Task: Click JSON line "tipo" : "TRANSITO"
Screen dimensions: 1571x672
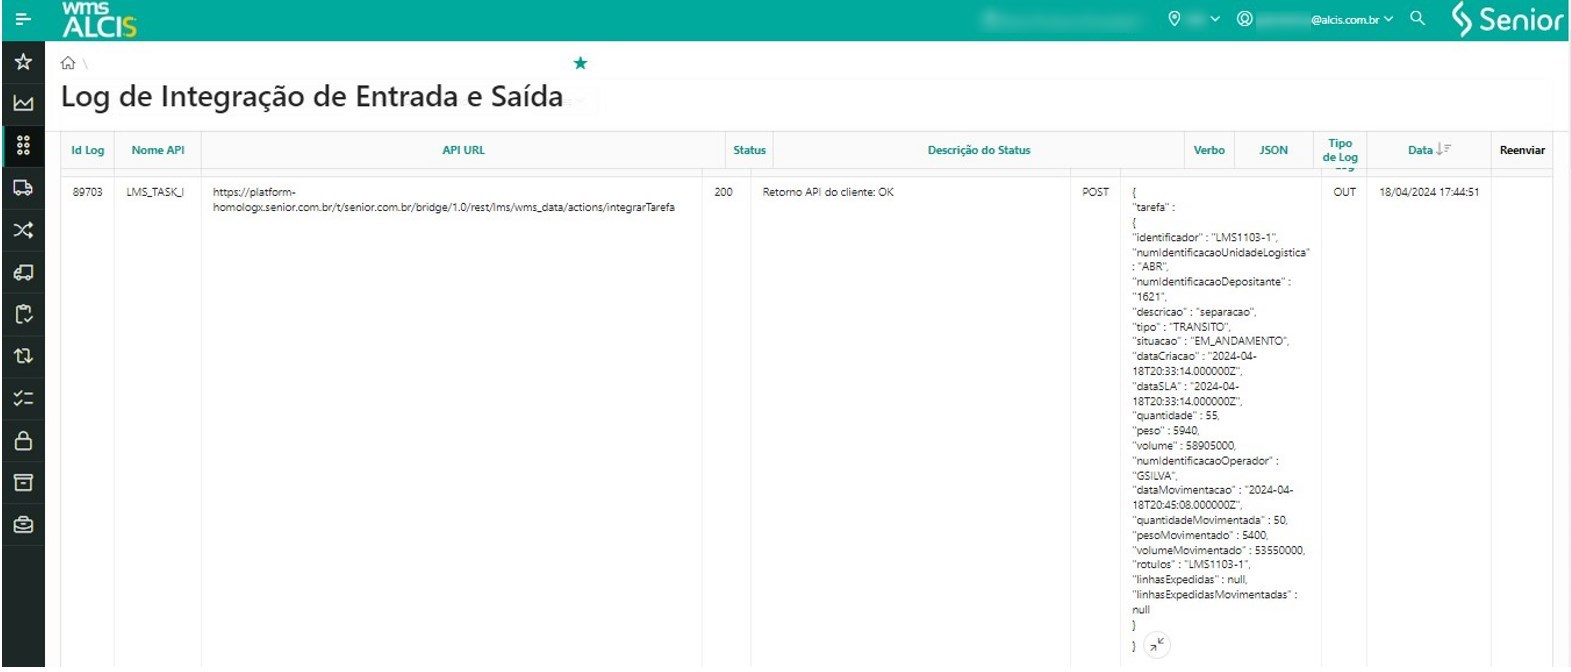Action: (1182, 327)
